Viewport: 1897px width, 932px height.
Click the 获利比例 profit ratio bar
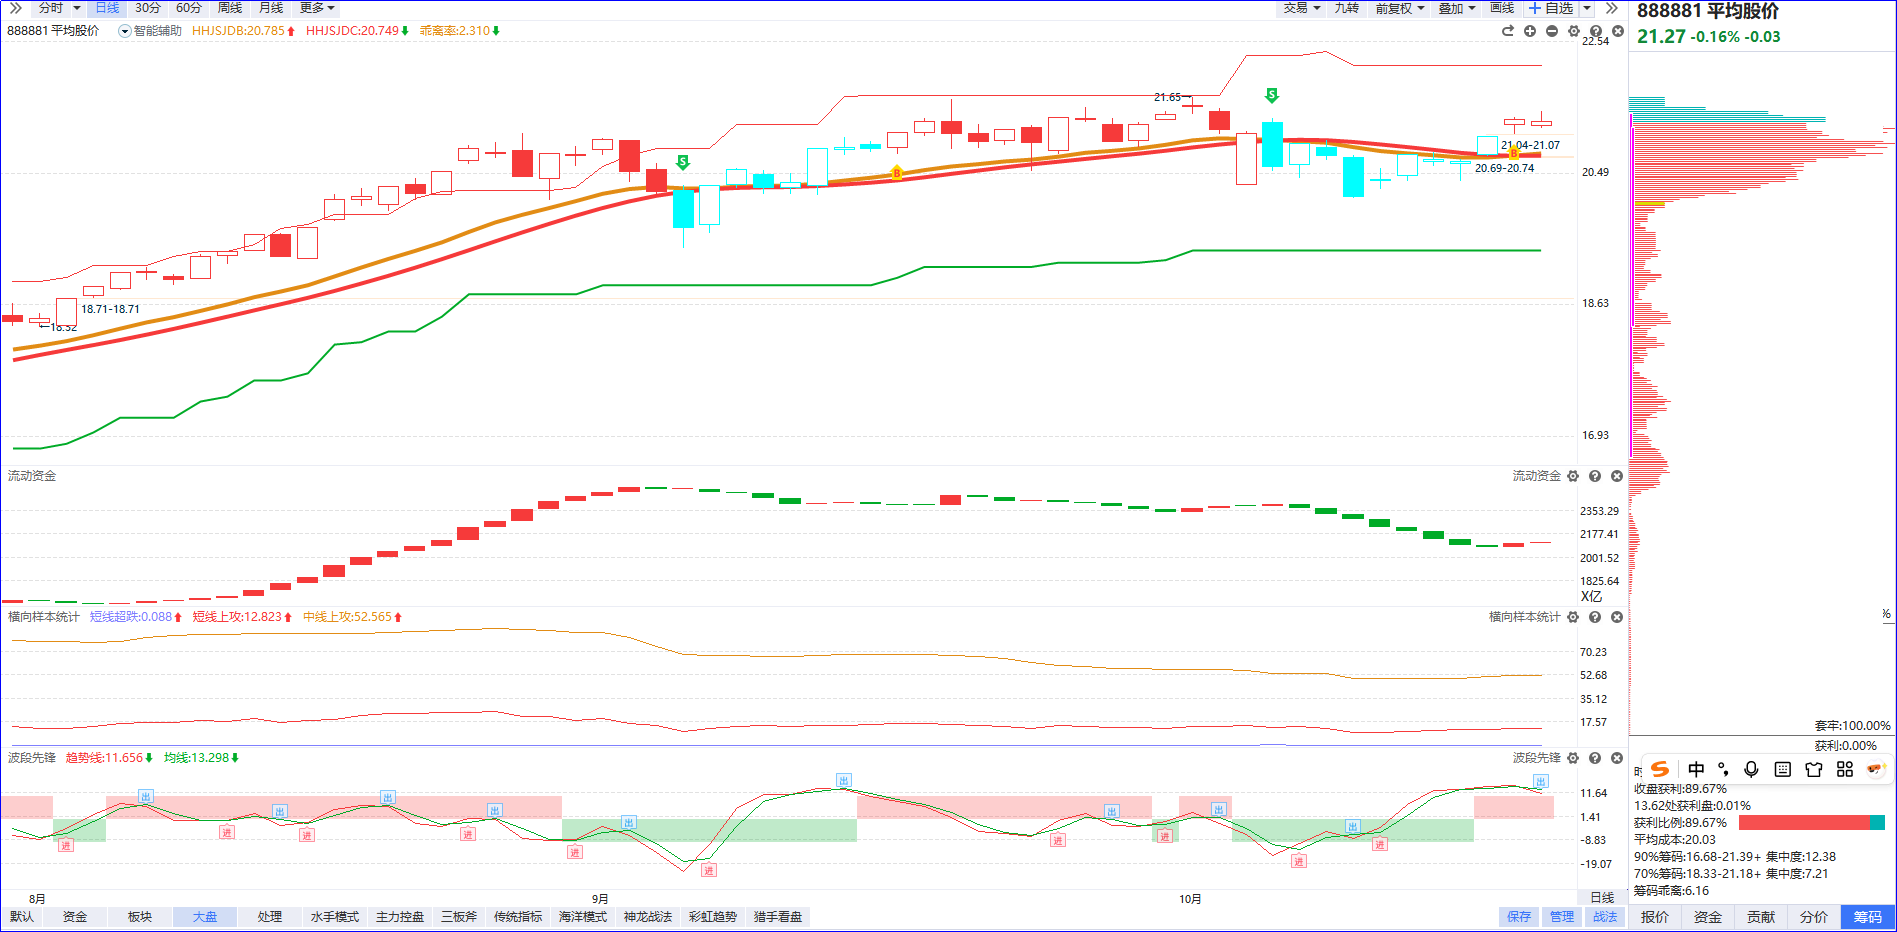click(x=1812, y=823)
